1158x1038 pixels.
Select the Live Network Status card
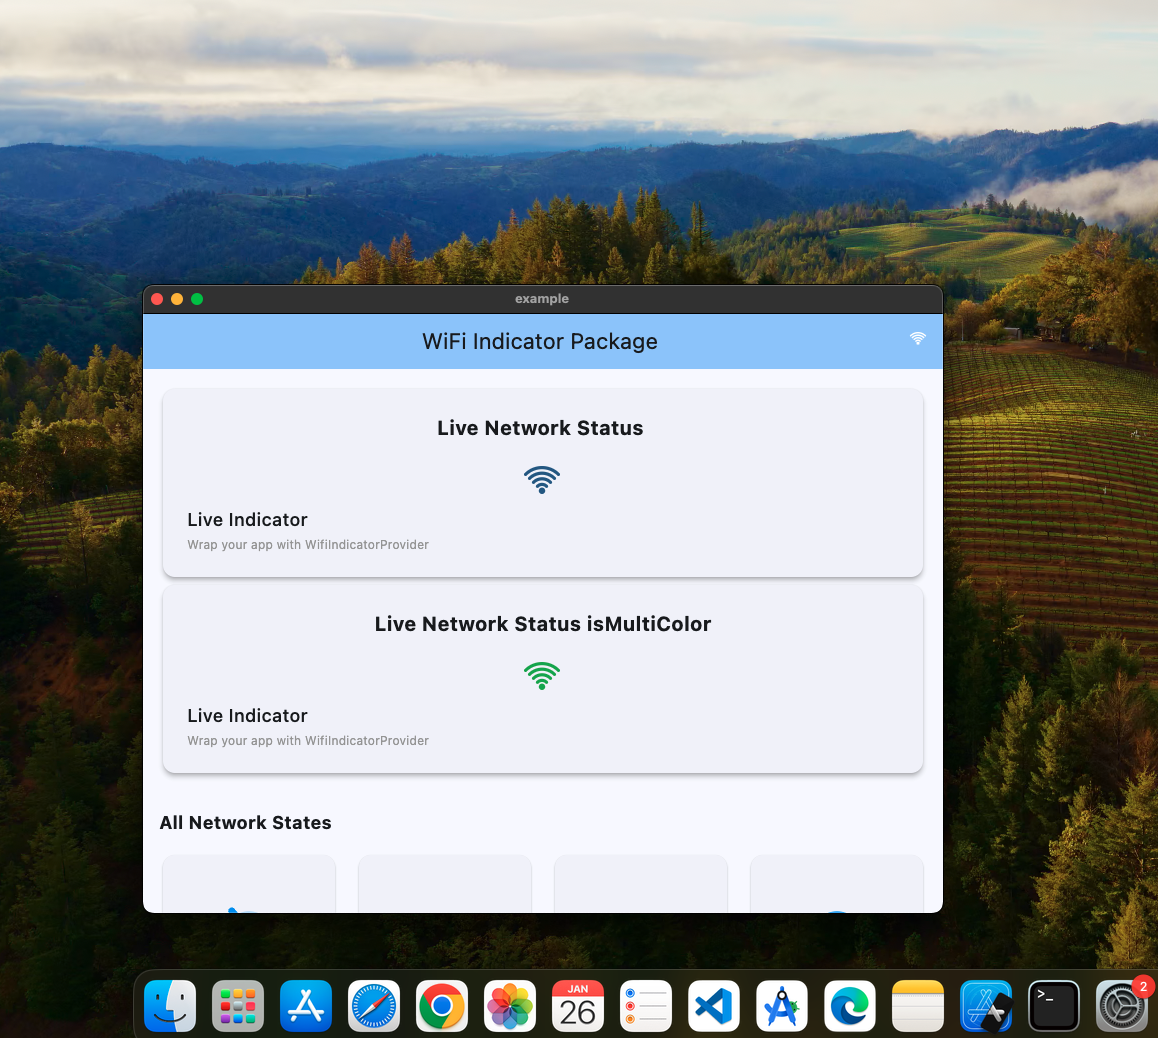coord(542,483)
